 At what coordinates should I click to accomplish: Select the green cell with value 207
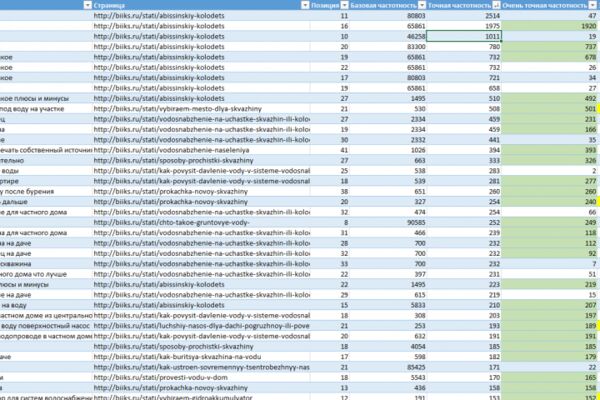(550, 305)
